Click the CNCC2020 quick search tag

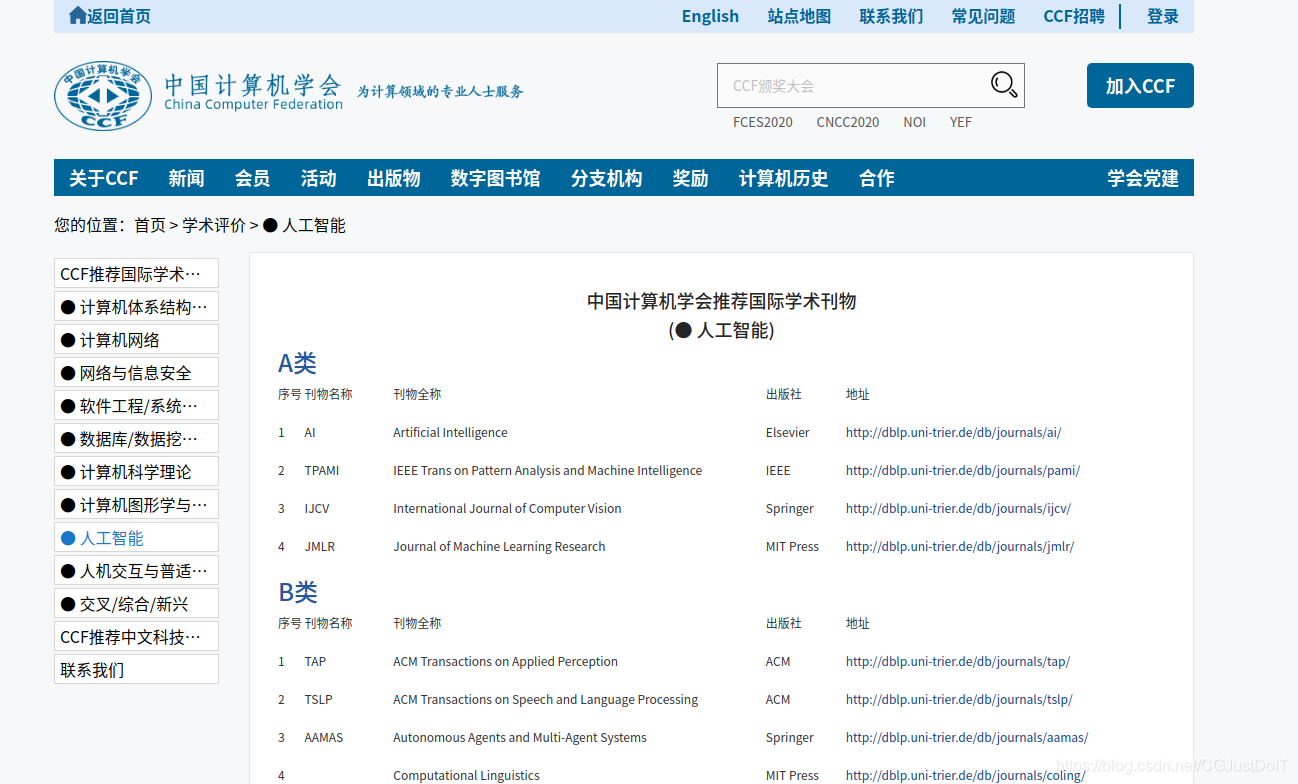pyautogui.click(x=848, y=122)
